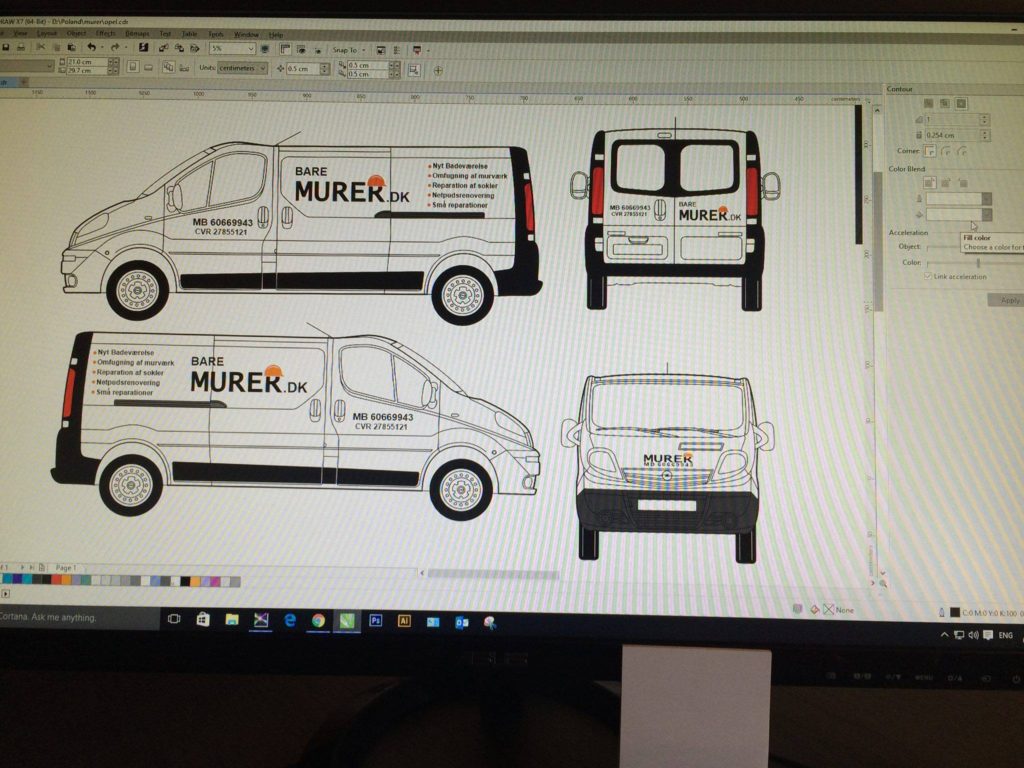The height and width of the screenshot is (768, 1024).
Task: Select the Inside Contour icon
Action: [944, 103]
